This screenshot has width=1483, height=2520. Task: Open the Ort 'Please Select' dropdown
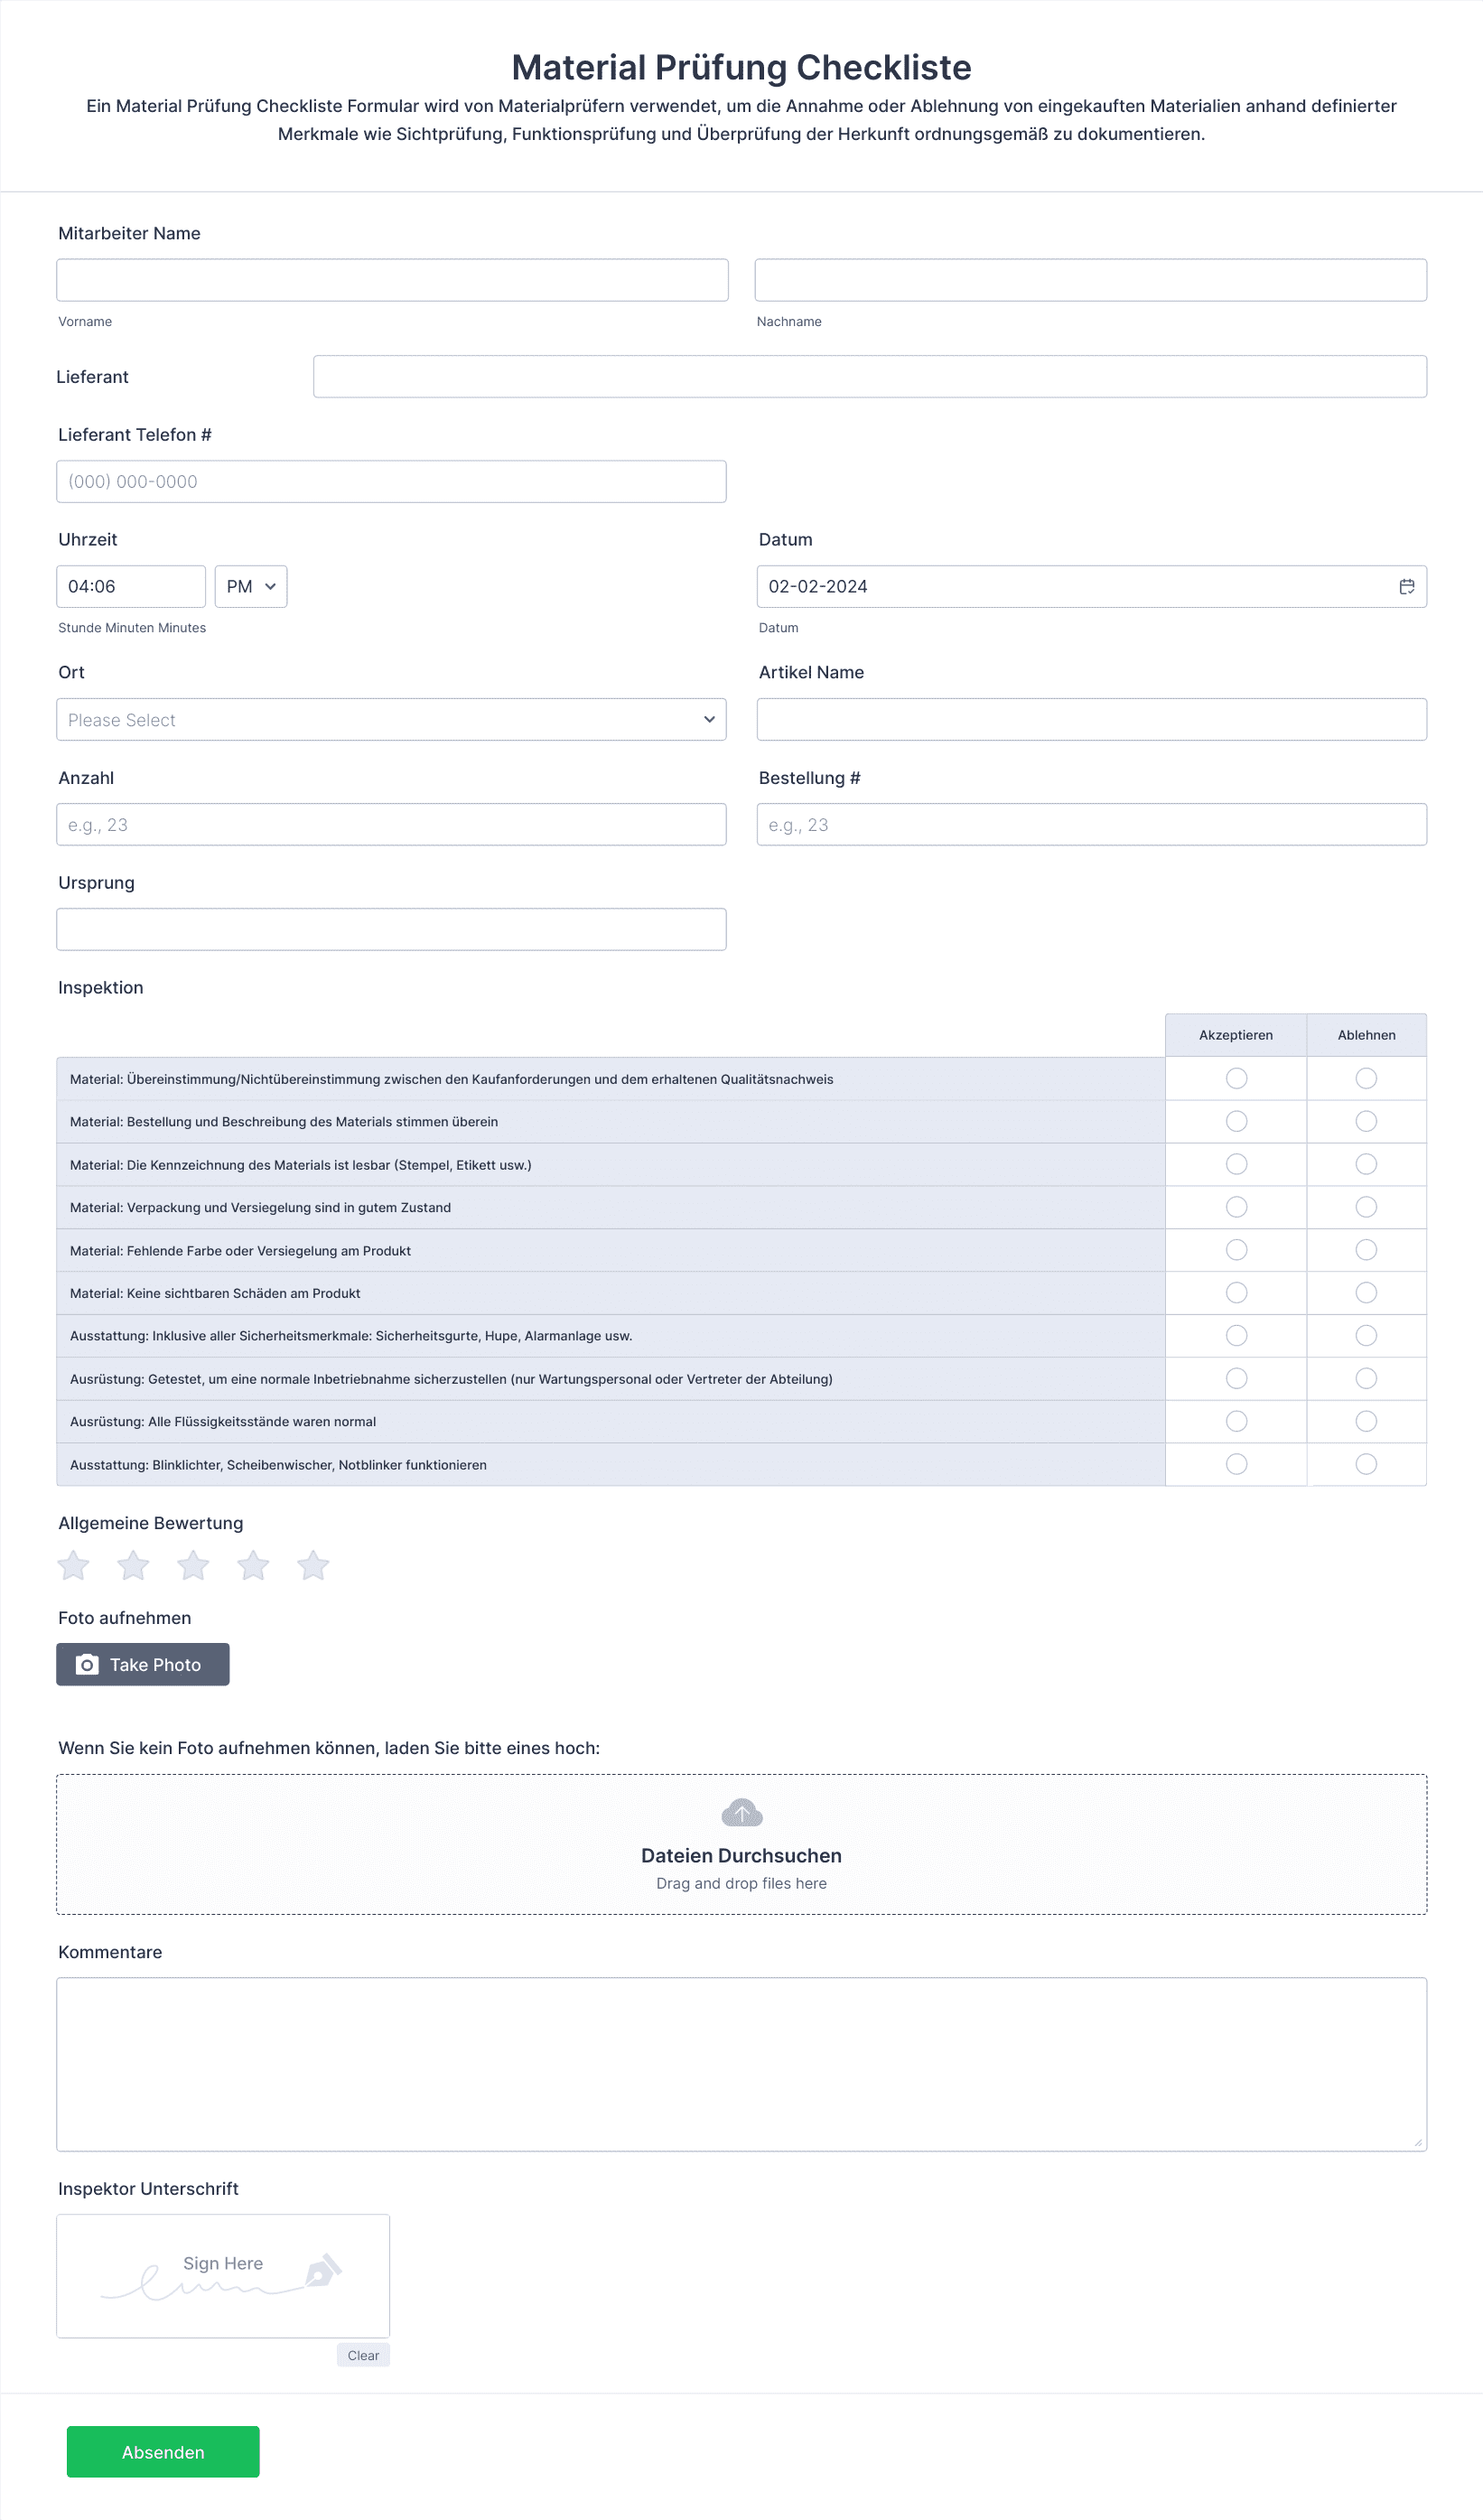[x=391, y=720]
